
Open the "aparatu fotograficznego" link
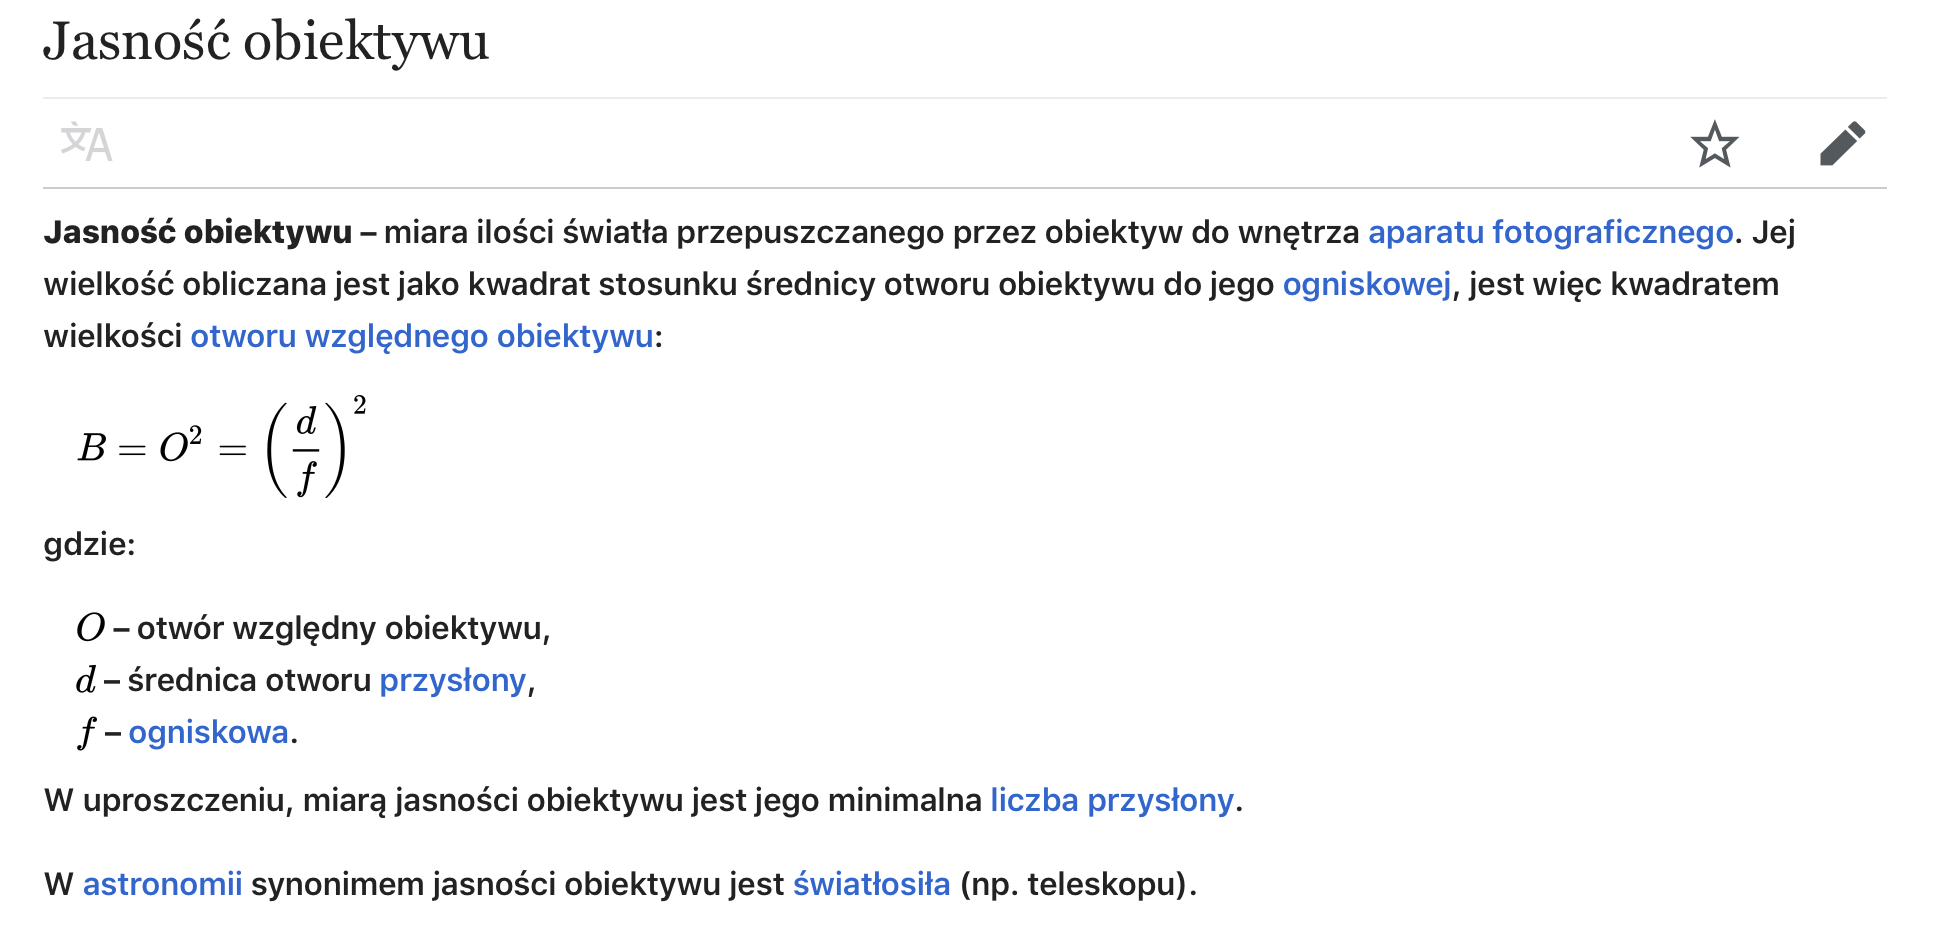point(1550,232)
